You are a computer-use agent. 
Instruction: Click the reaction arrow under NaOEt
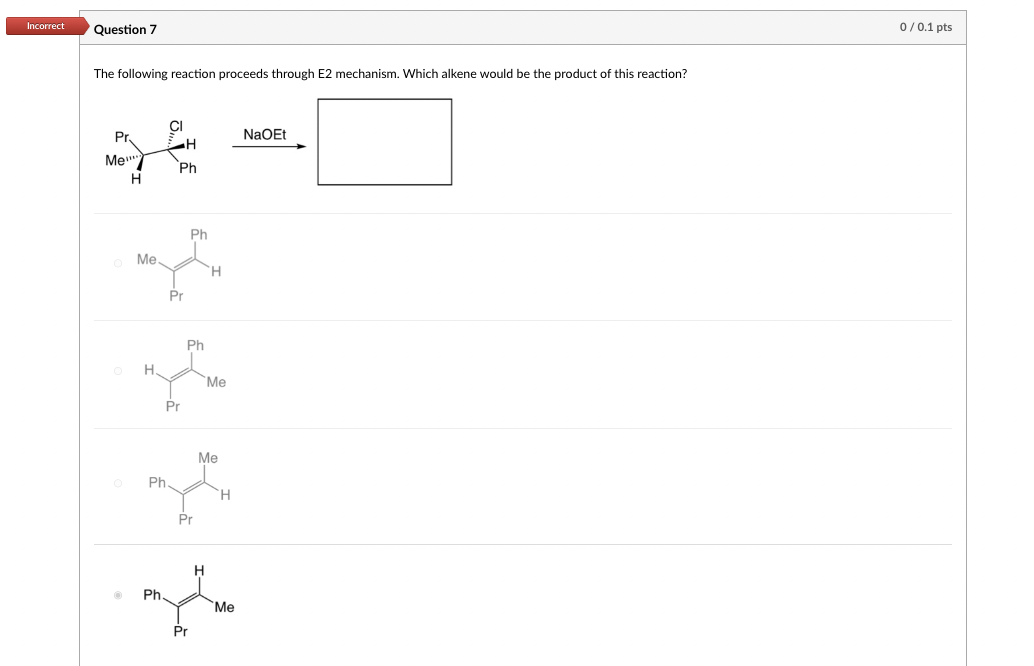click(268, 148)
